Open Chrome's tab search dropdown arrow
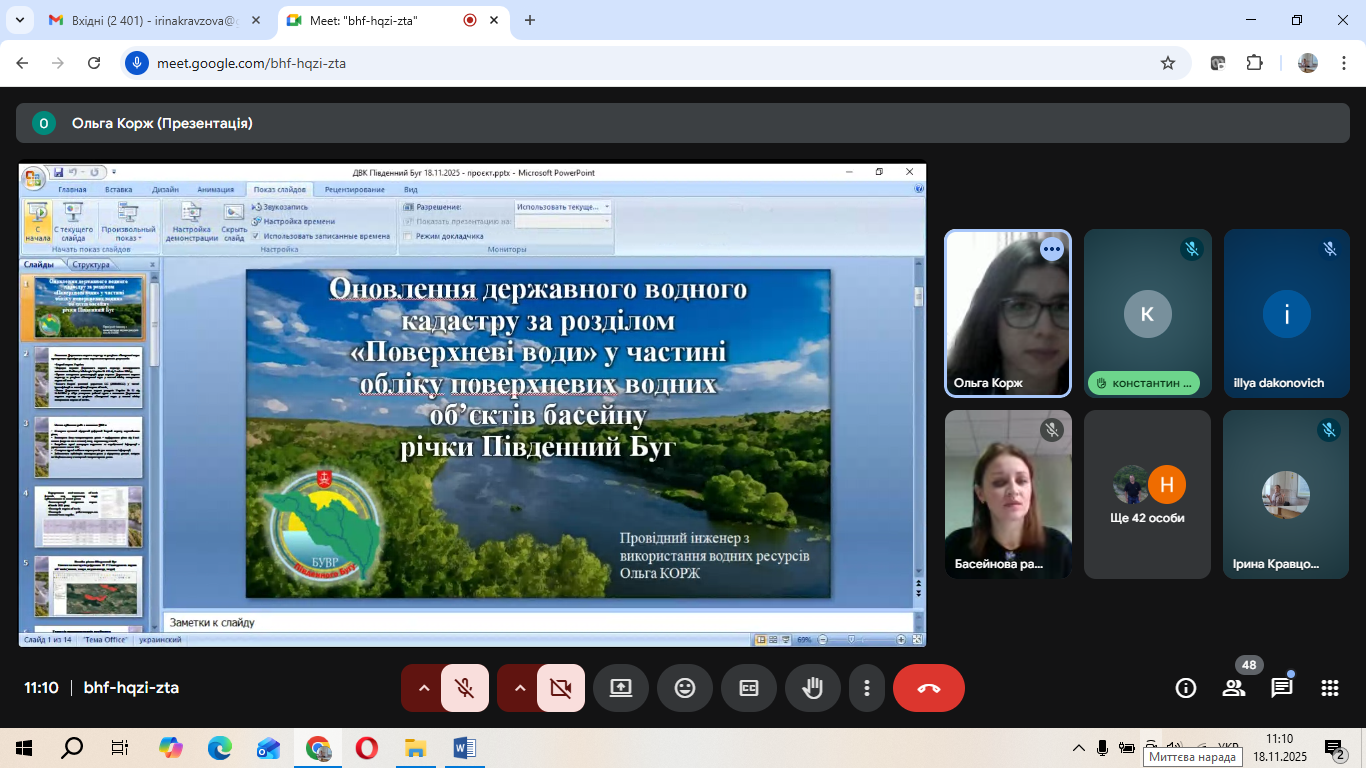This screenshot has height=768, width=1366. (x=19, y=20)
